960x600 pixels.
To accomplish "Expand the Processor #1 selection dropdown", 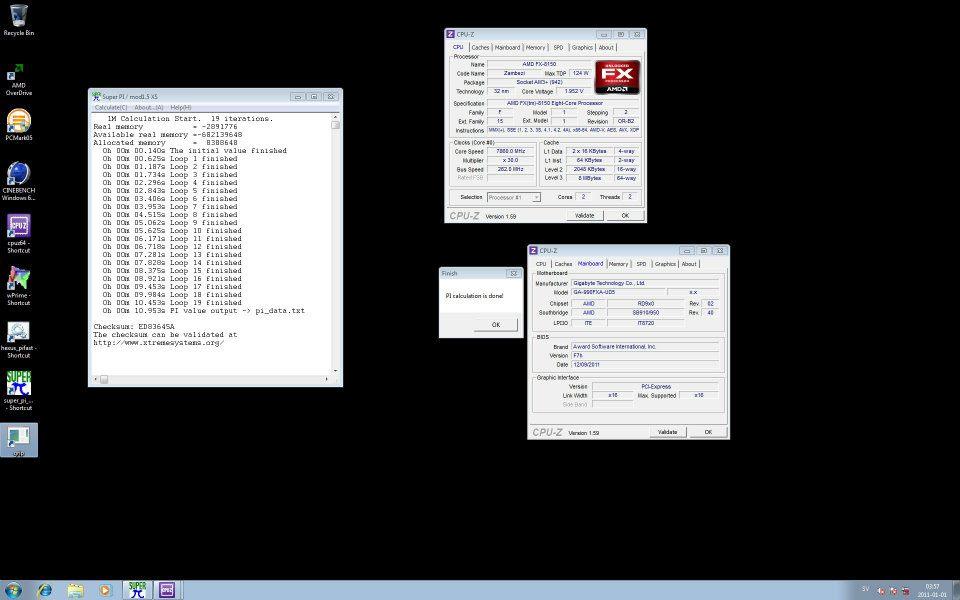I will [x=536, y=197].
